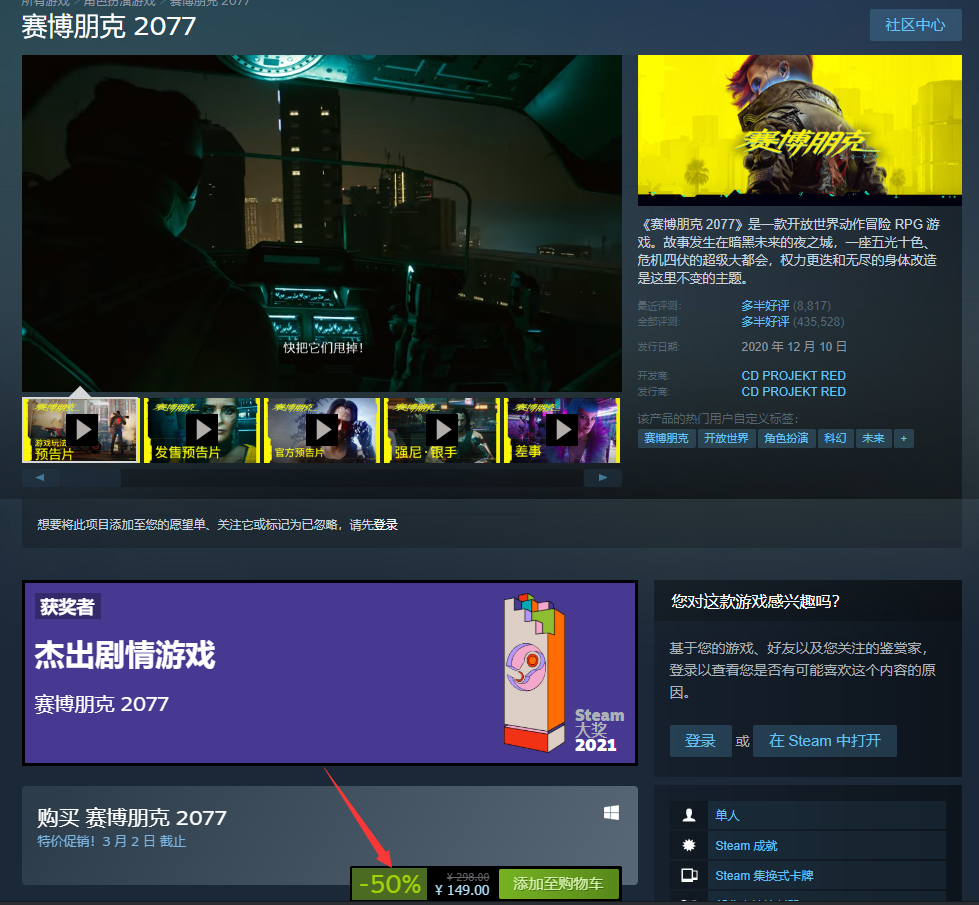This screenshot has height=905, width=979.
Task: Play the 差事 trailer thumbnail
Action: click(x=561, y=430)
